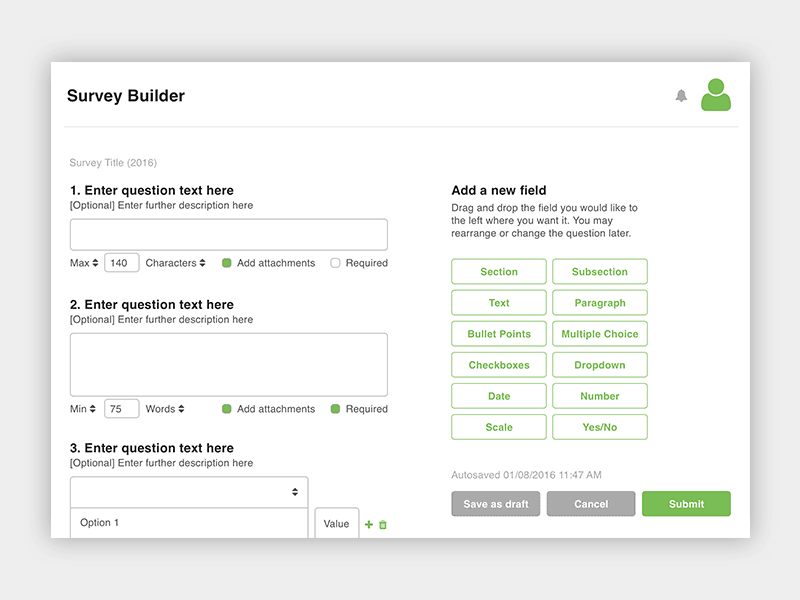Open the Words unit dropdown
This screenshot has width=800, height=600.
(165, 409)
